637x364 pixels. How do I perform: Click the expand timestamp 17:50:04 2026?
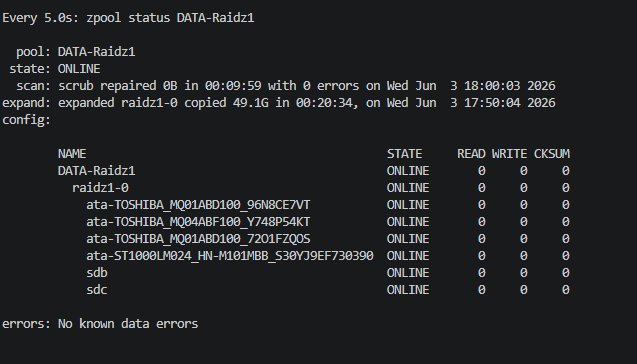[x=509, y=103]
